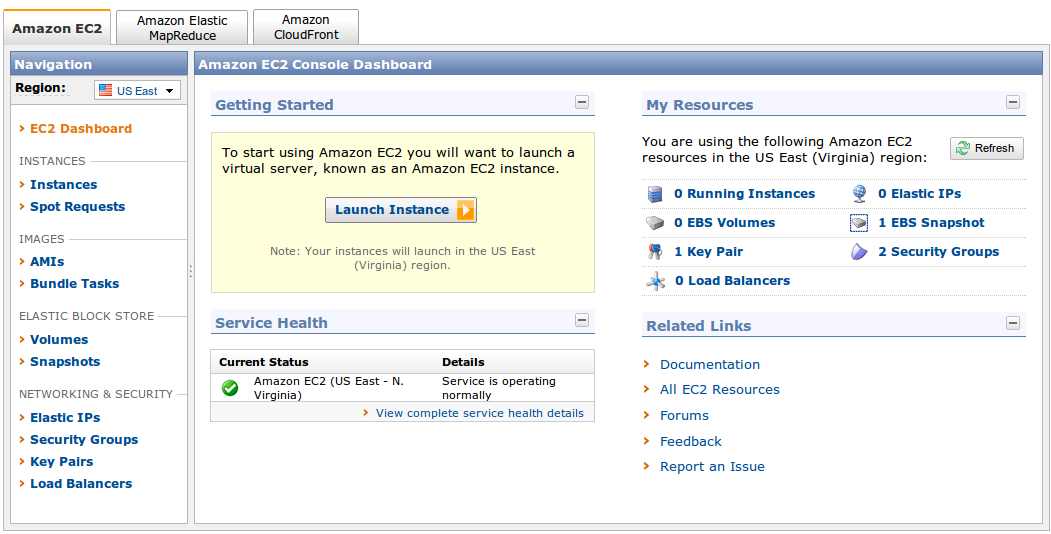The height and width of the screenshot is (534, 1051).
Task: Click the navigation panel splitter handle
Action: tap(191, 271)
